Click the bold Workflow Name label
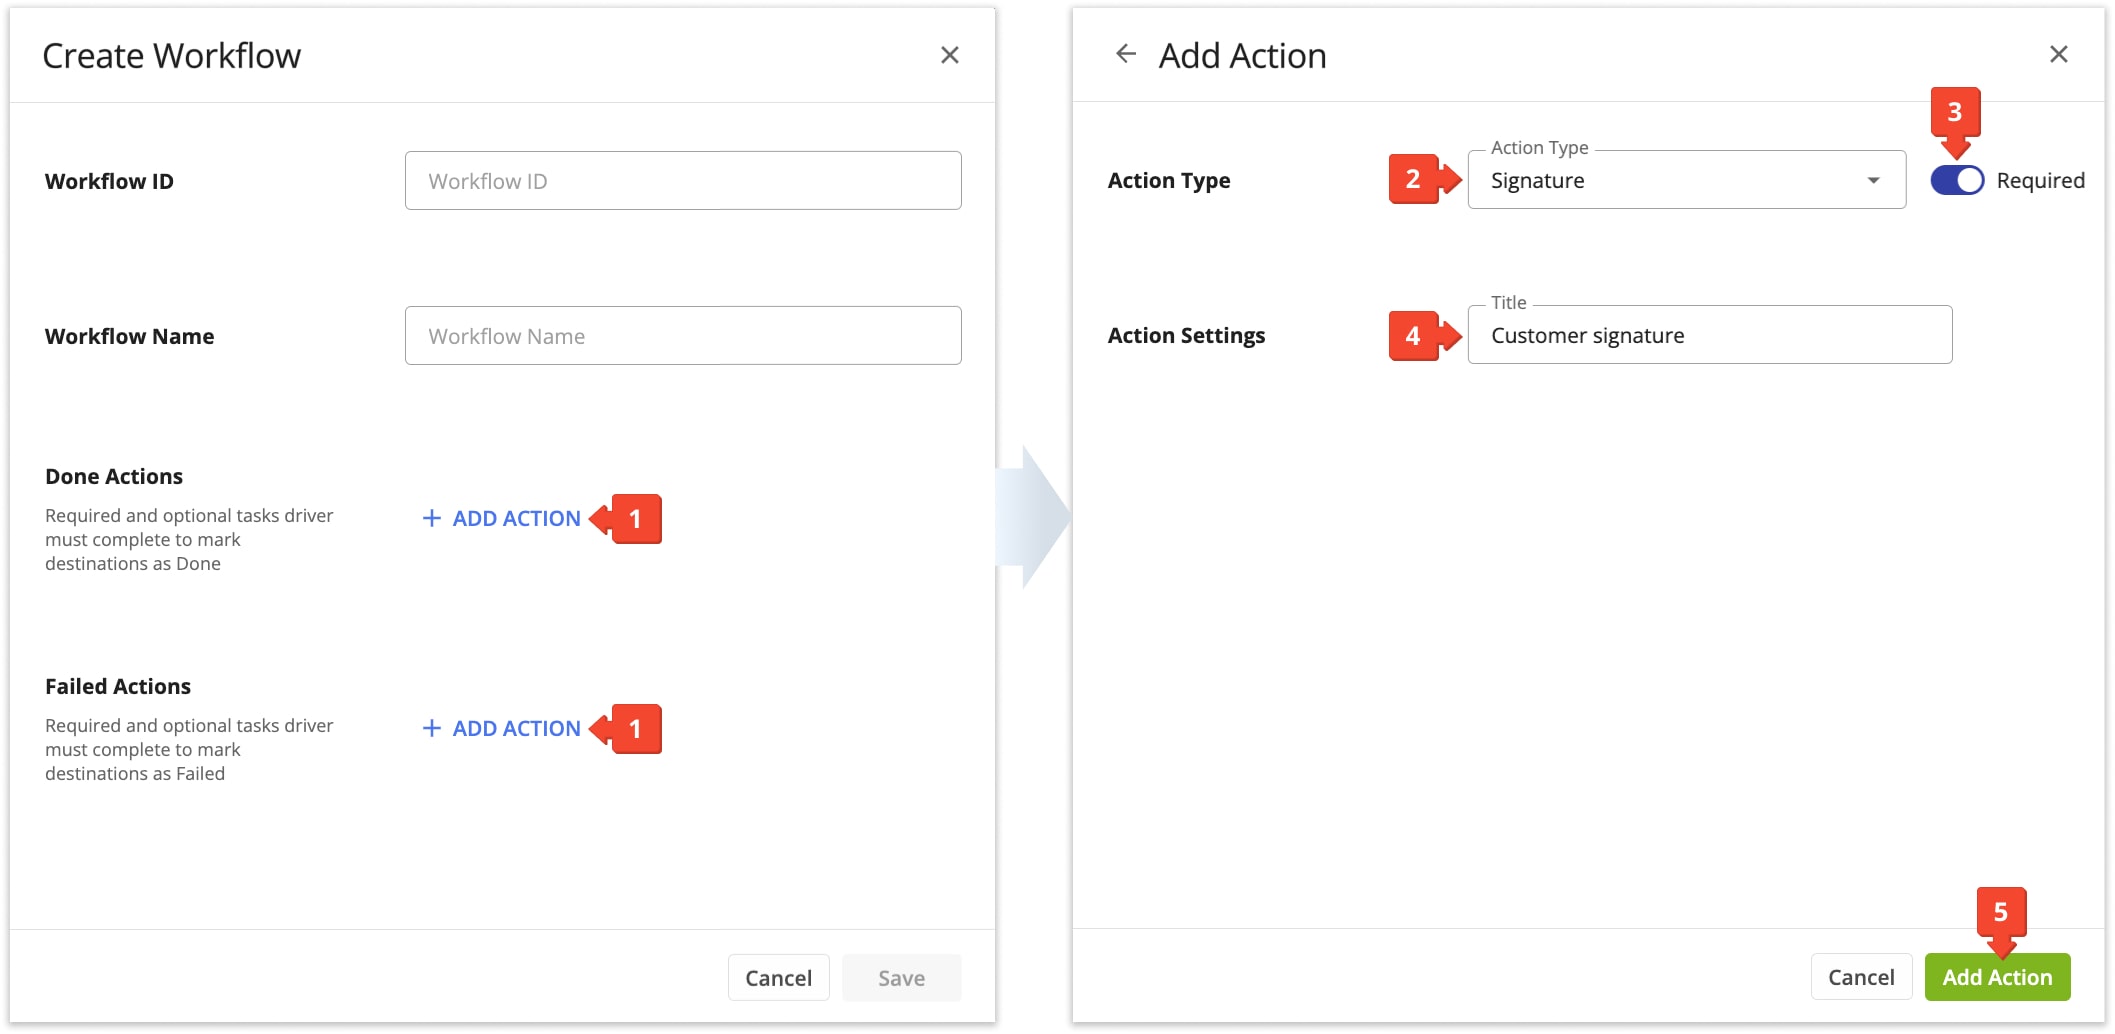The height and width of the screenshot is (1034, 2115). [129, 336]
